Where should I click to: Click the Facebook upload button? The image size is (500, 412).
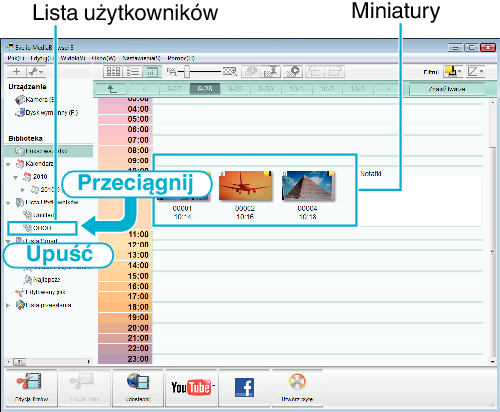coord(244,388)
